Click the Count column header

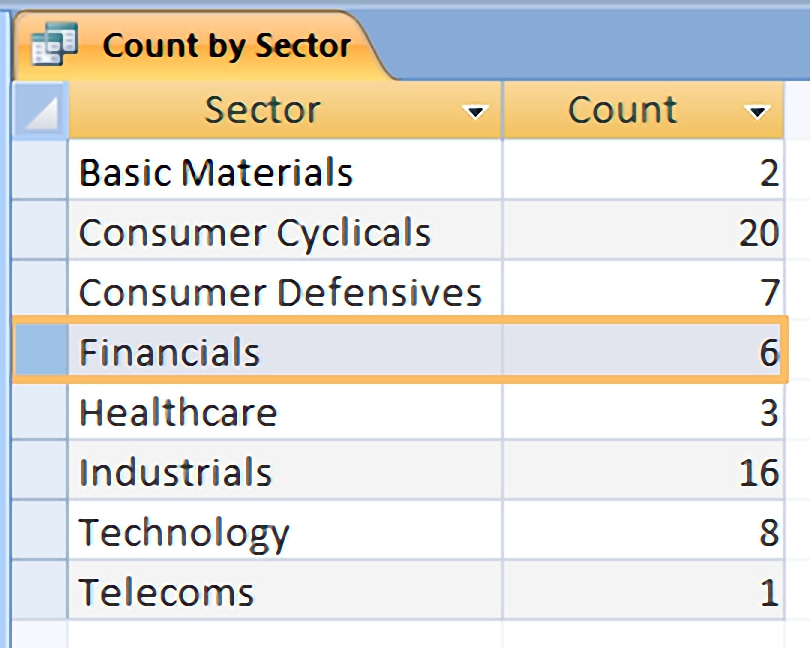coord(644,111)
